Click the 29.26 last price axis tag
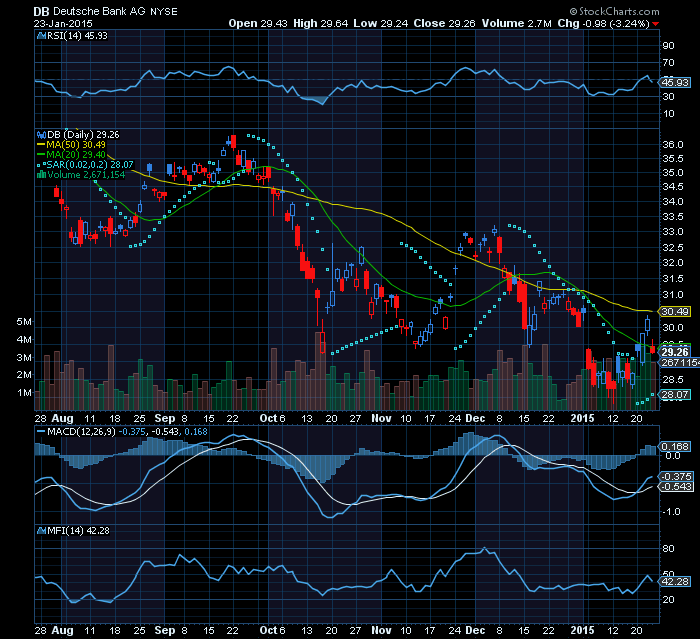 click(675, 352)
